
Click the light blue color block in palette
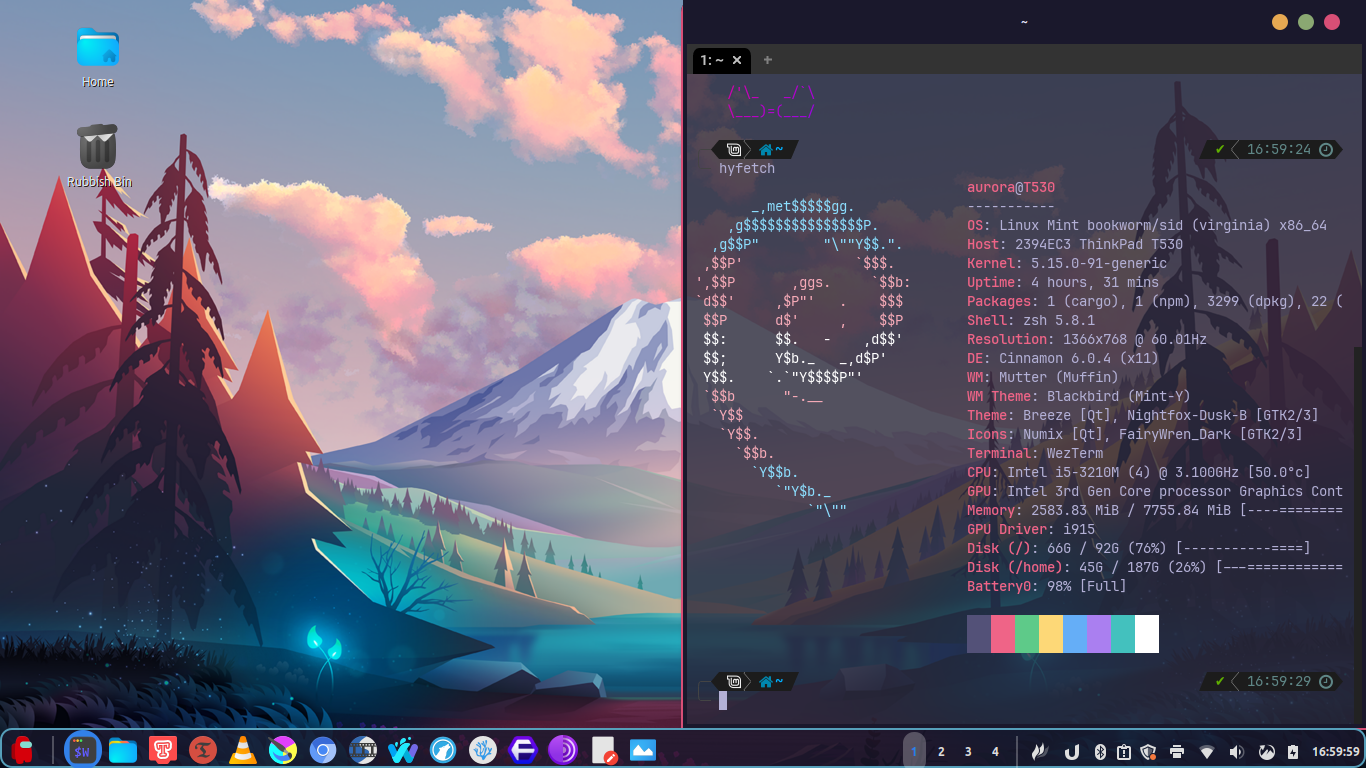(x=1075, y=634)
